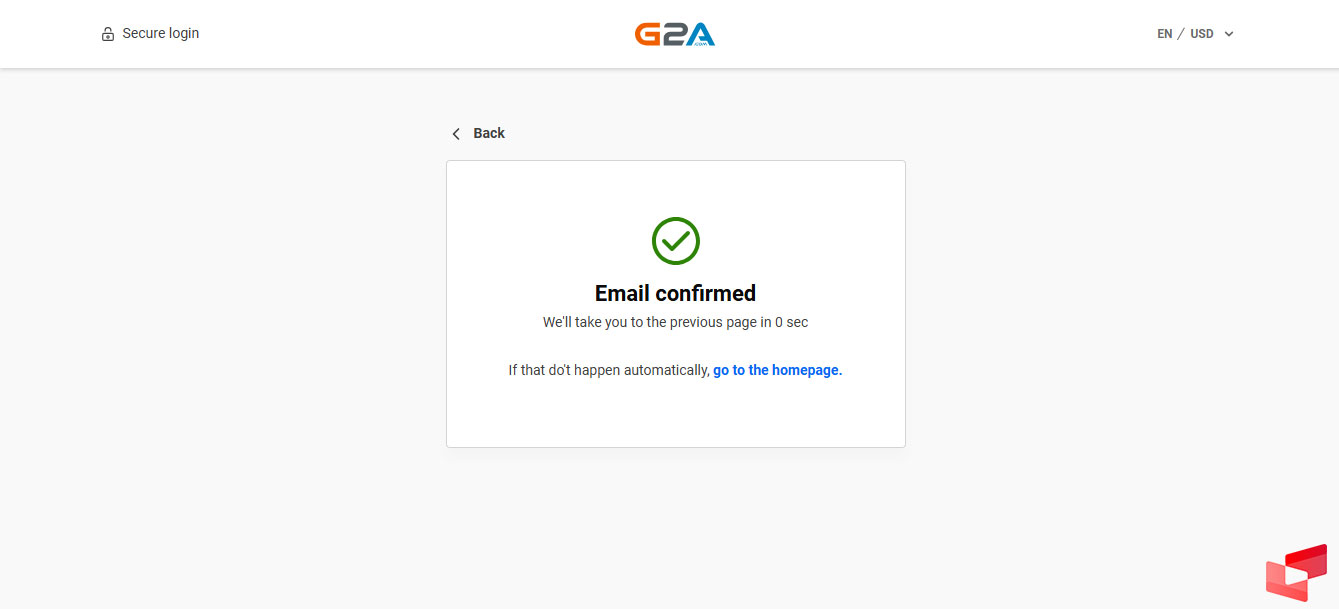Open the USD currency selector
1339x609 pixels.
(x=1202, y=34)
